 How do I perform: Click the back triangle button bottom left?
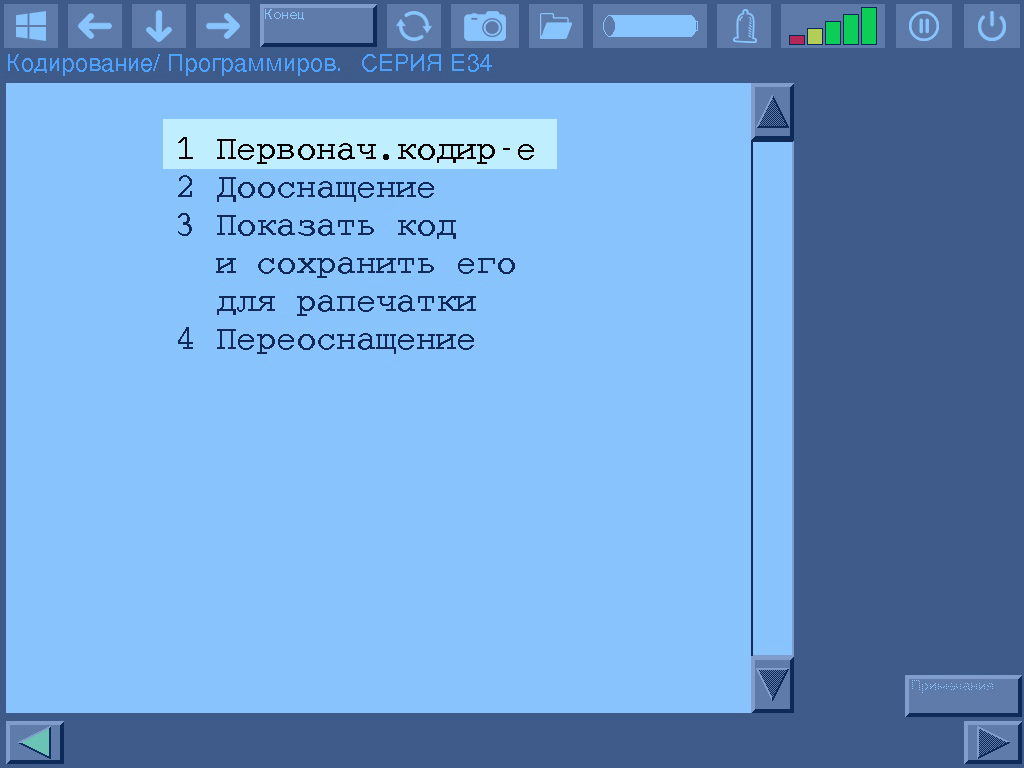coord(33,742)
